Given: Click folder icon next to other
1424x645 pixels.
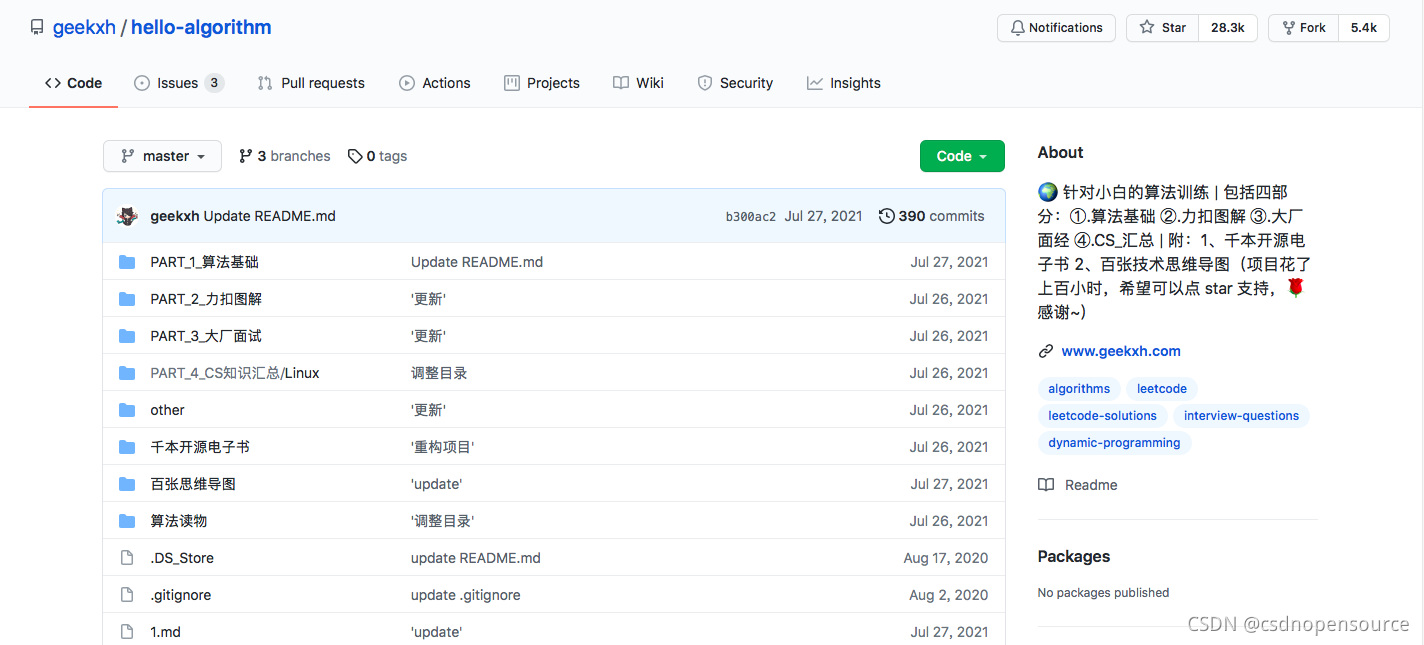Looking at the screenshot, I should (127, 410).
